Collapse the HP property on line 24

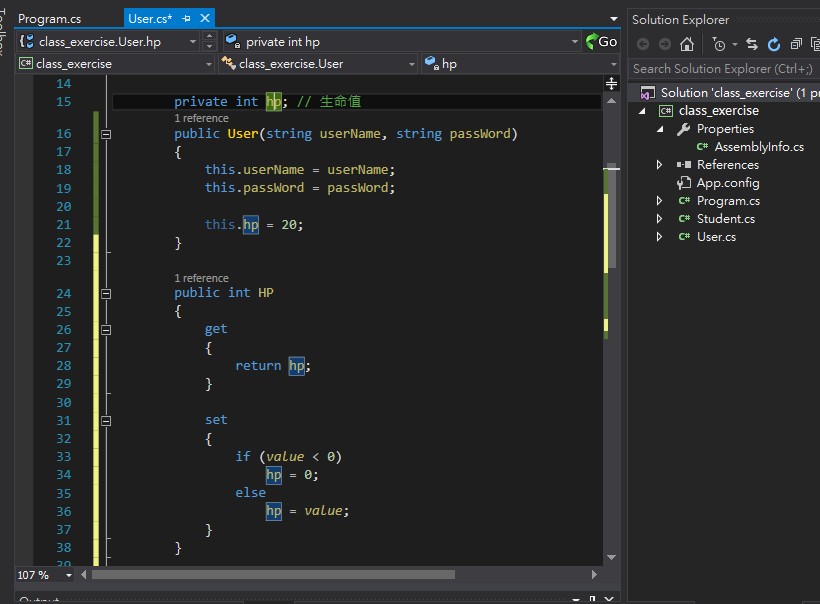click(105, 293)
